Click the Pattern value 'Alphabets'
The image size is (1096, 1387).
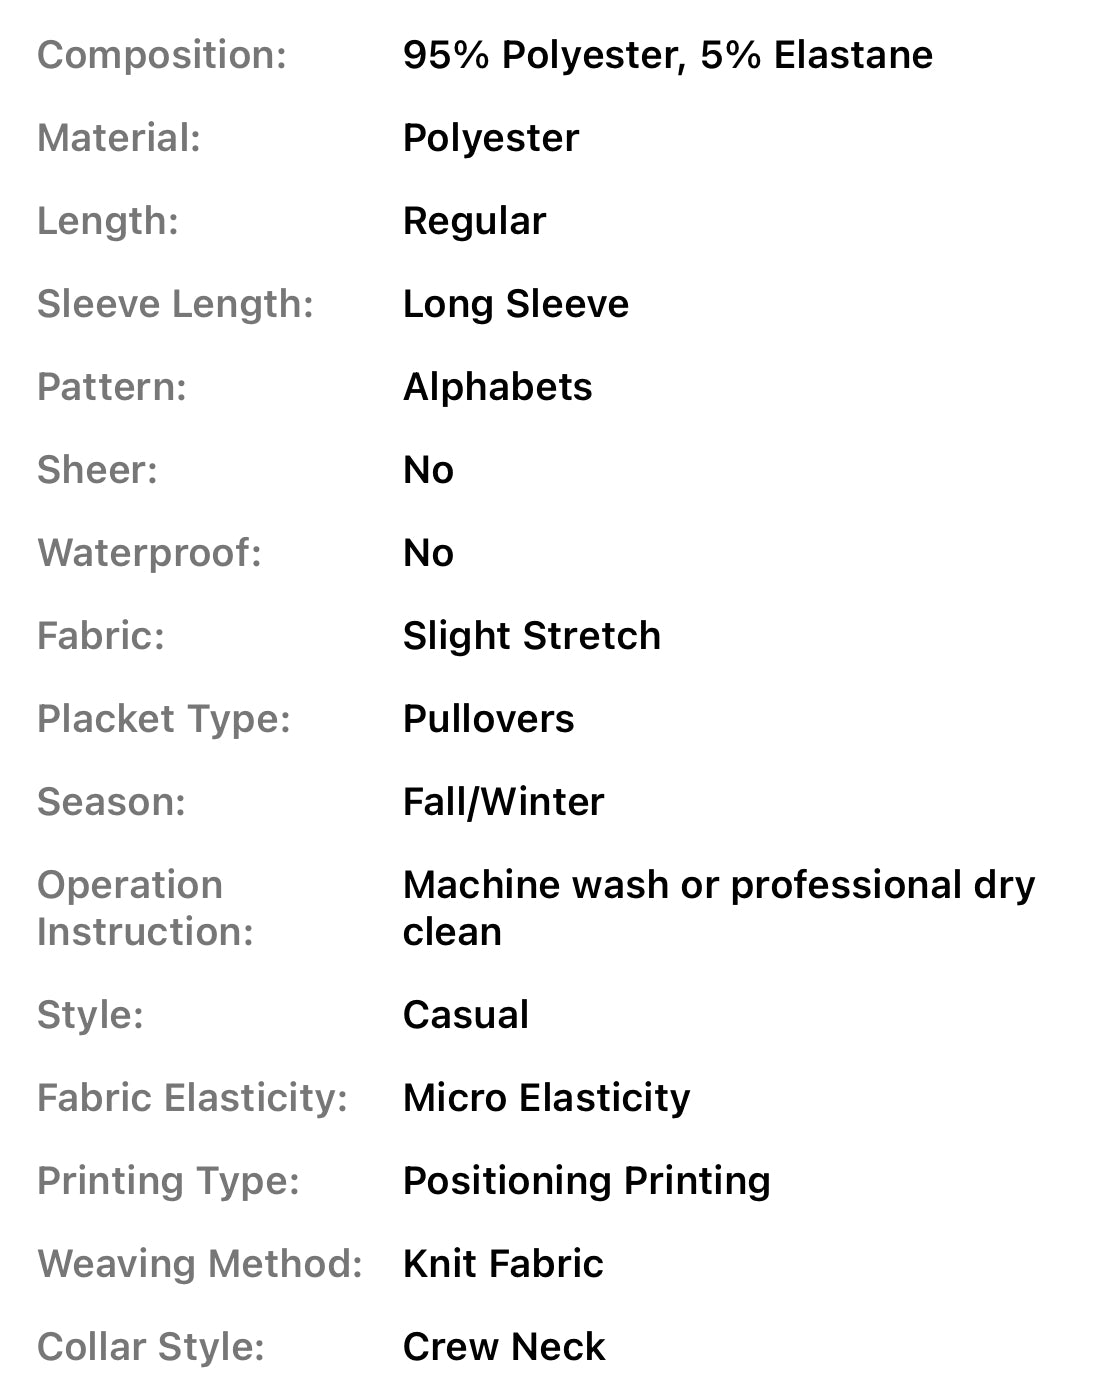[497, 387]
